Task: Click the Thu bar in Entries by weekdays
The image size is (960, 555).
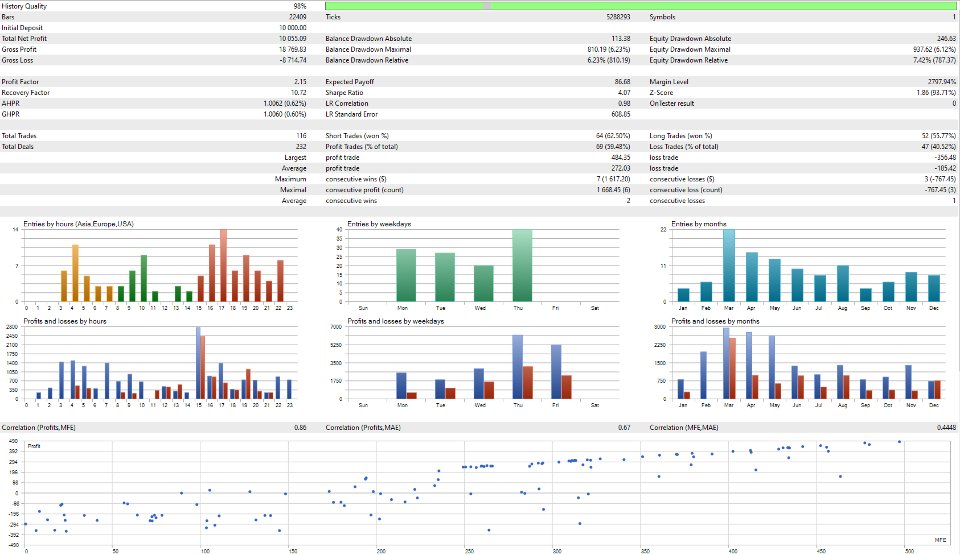Action: pos(522,266)
